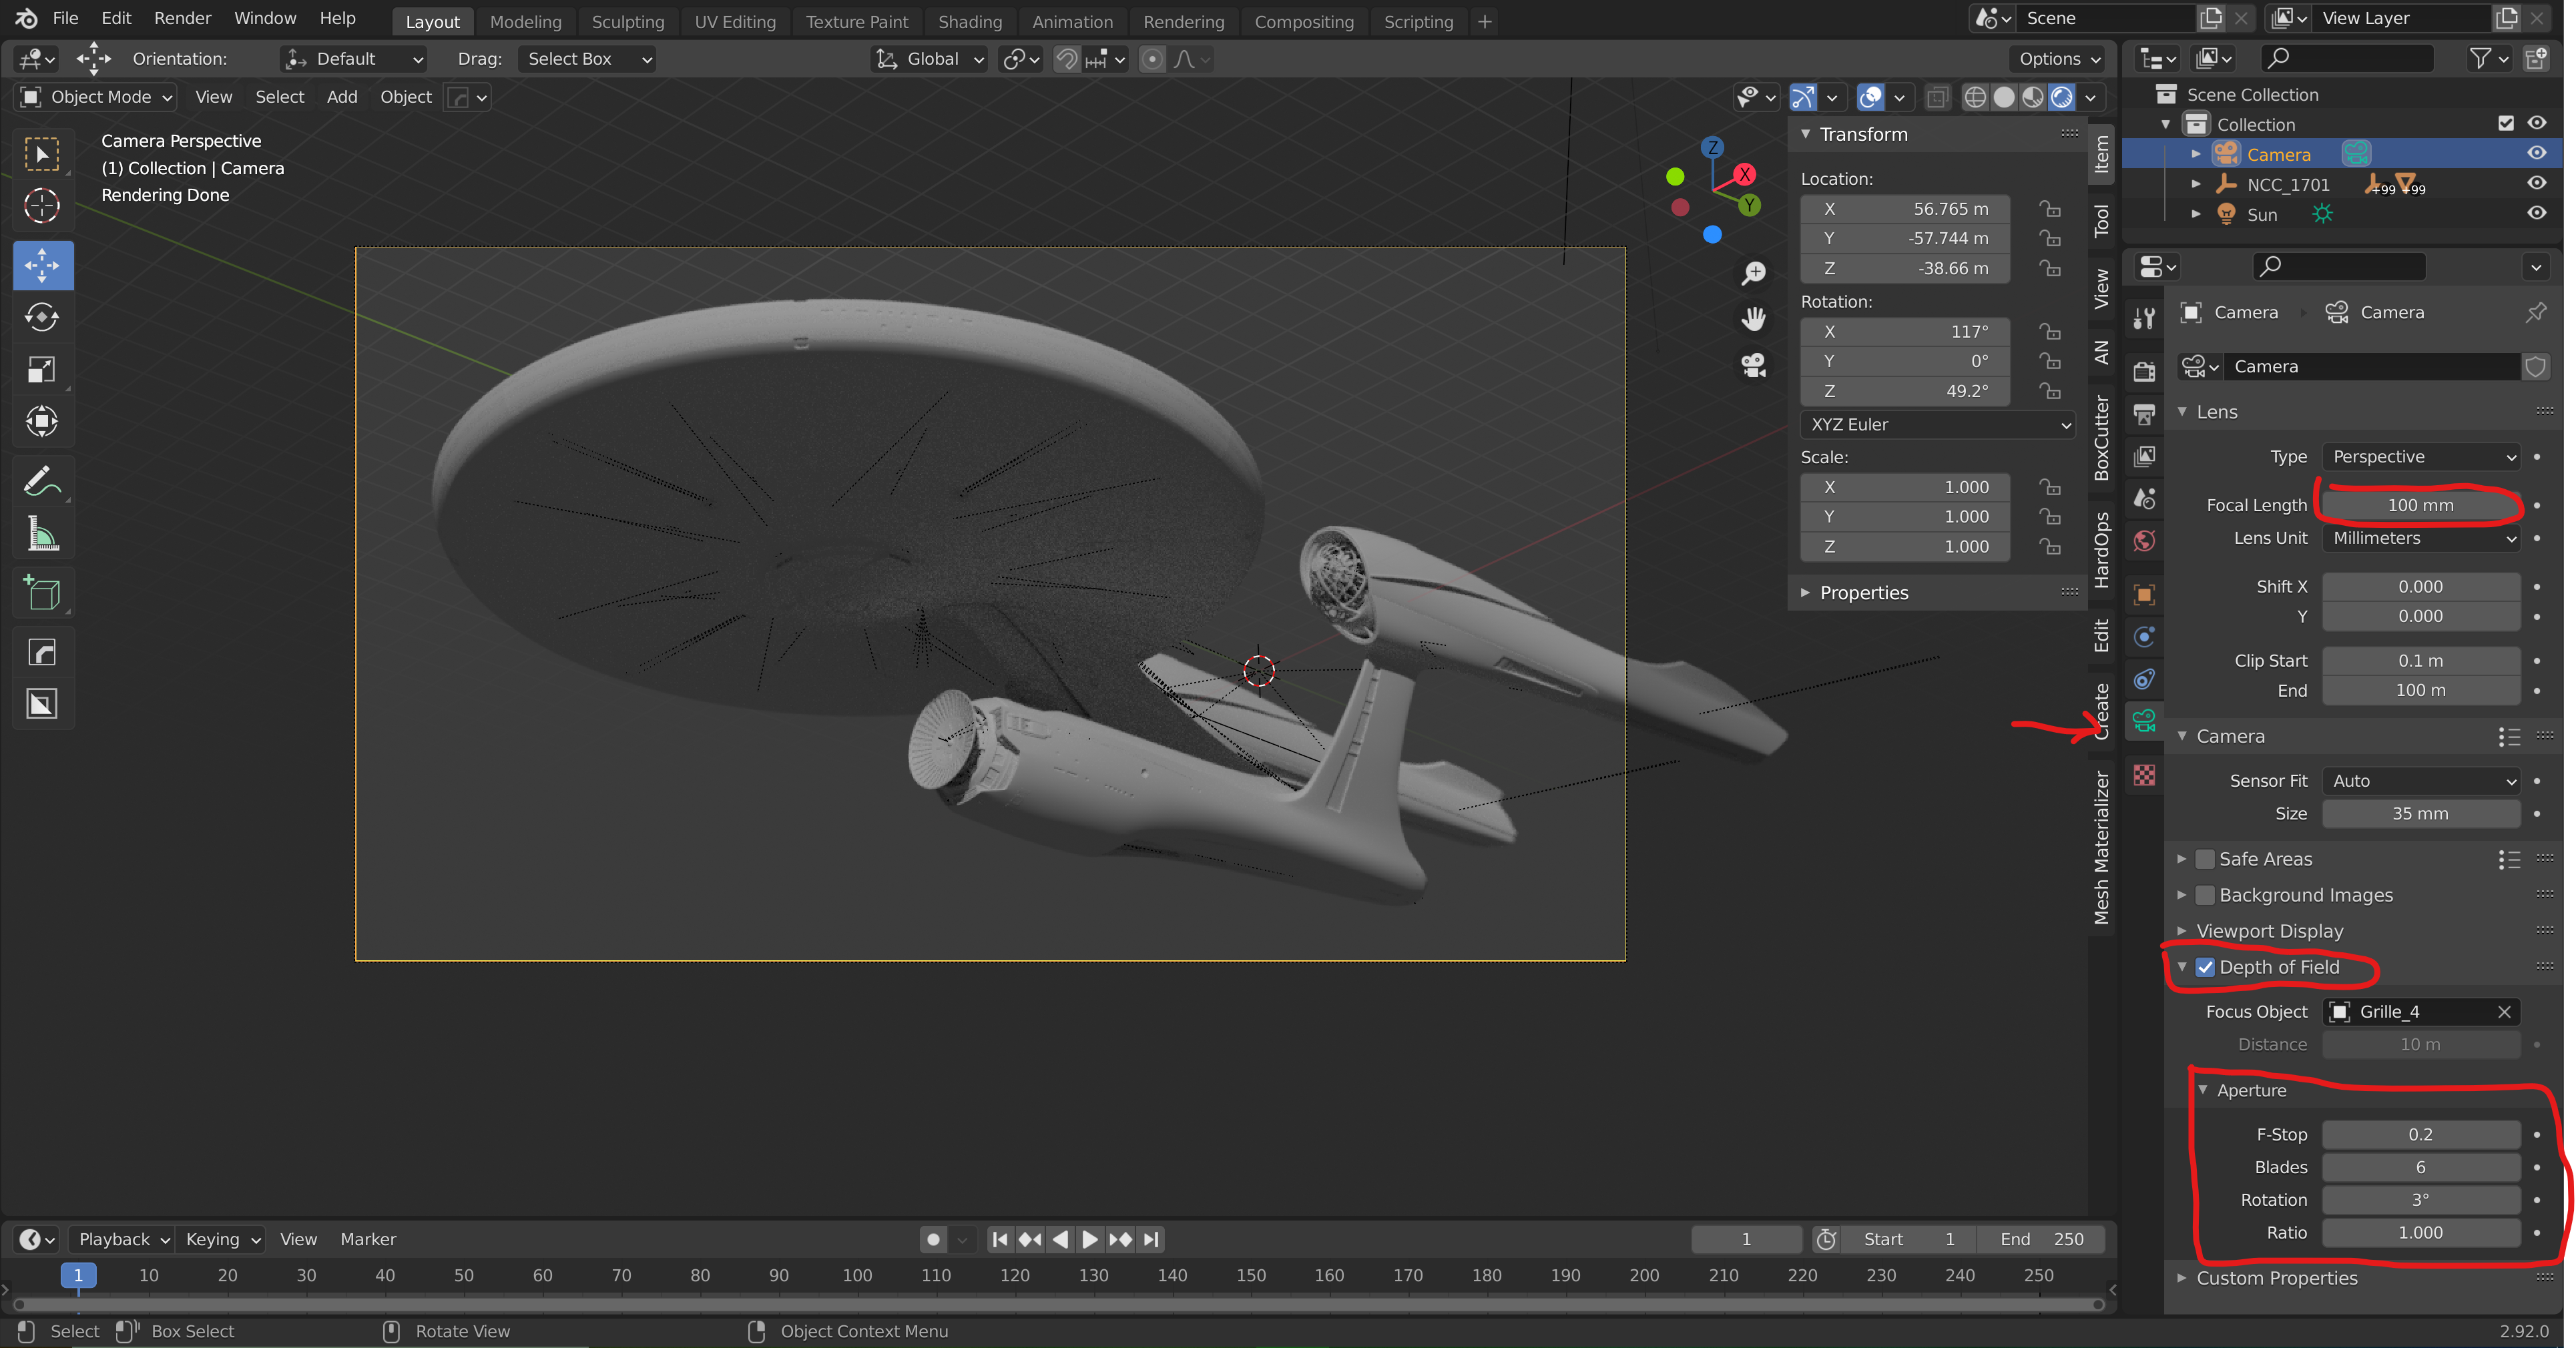Click the F-Stop 0.2 field
2576x1348 pixels.
2420,1134
